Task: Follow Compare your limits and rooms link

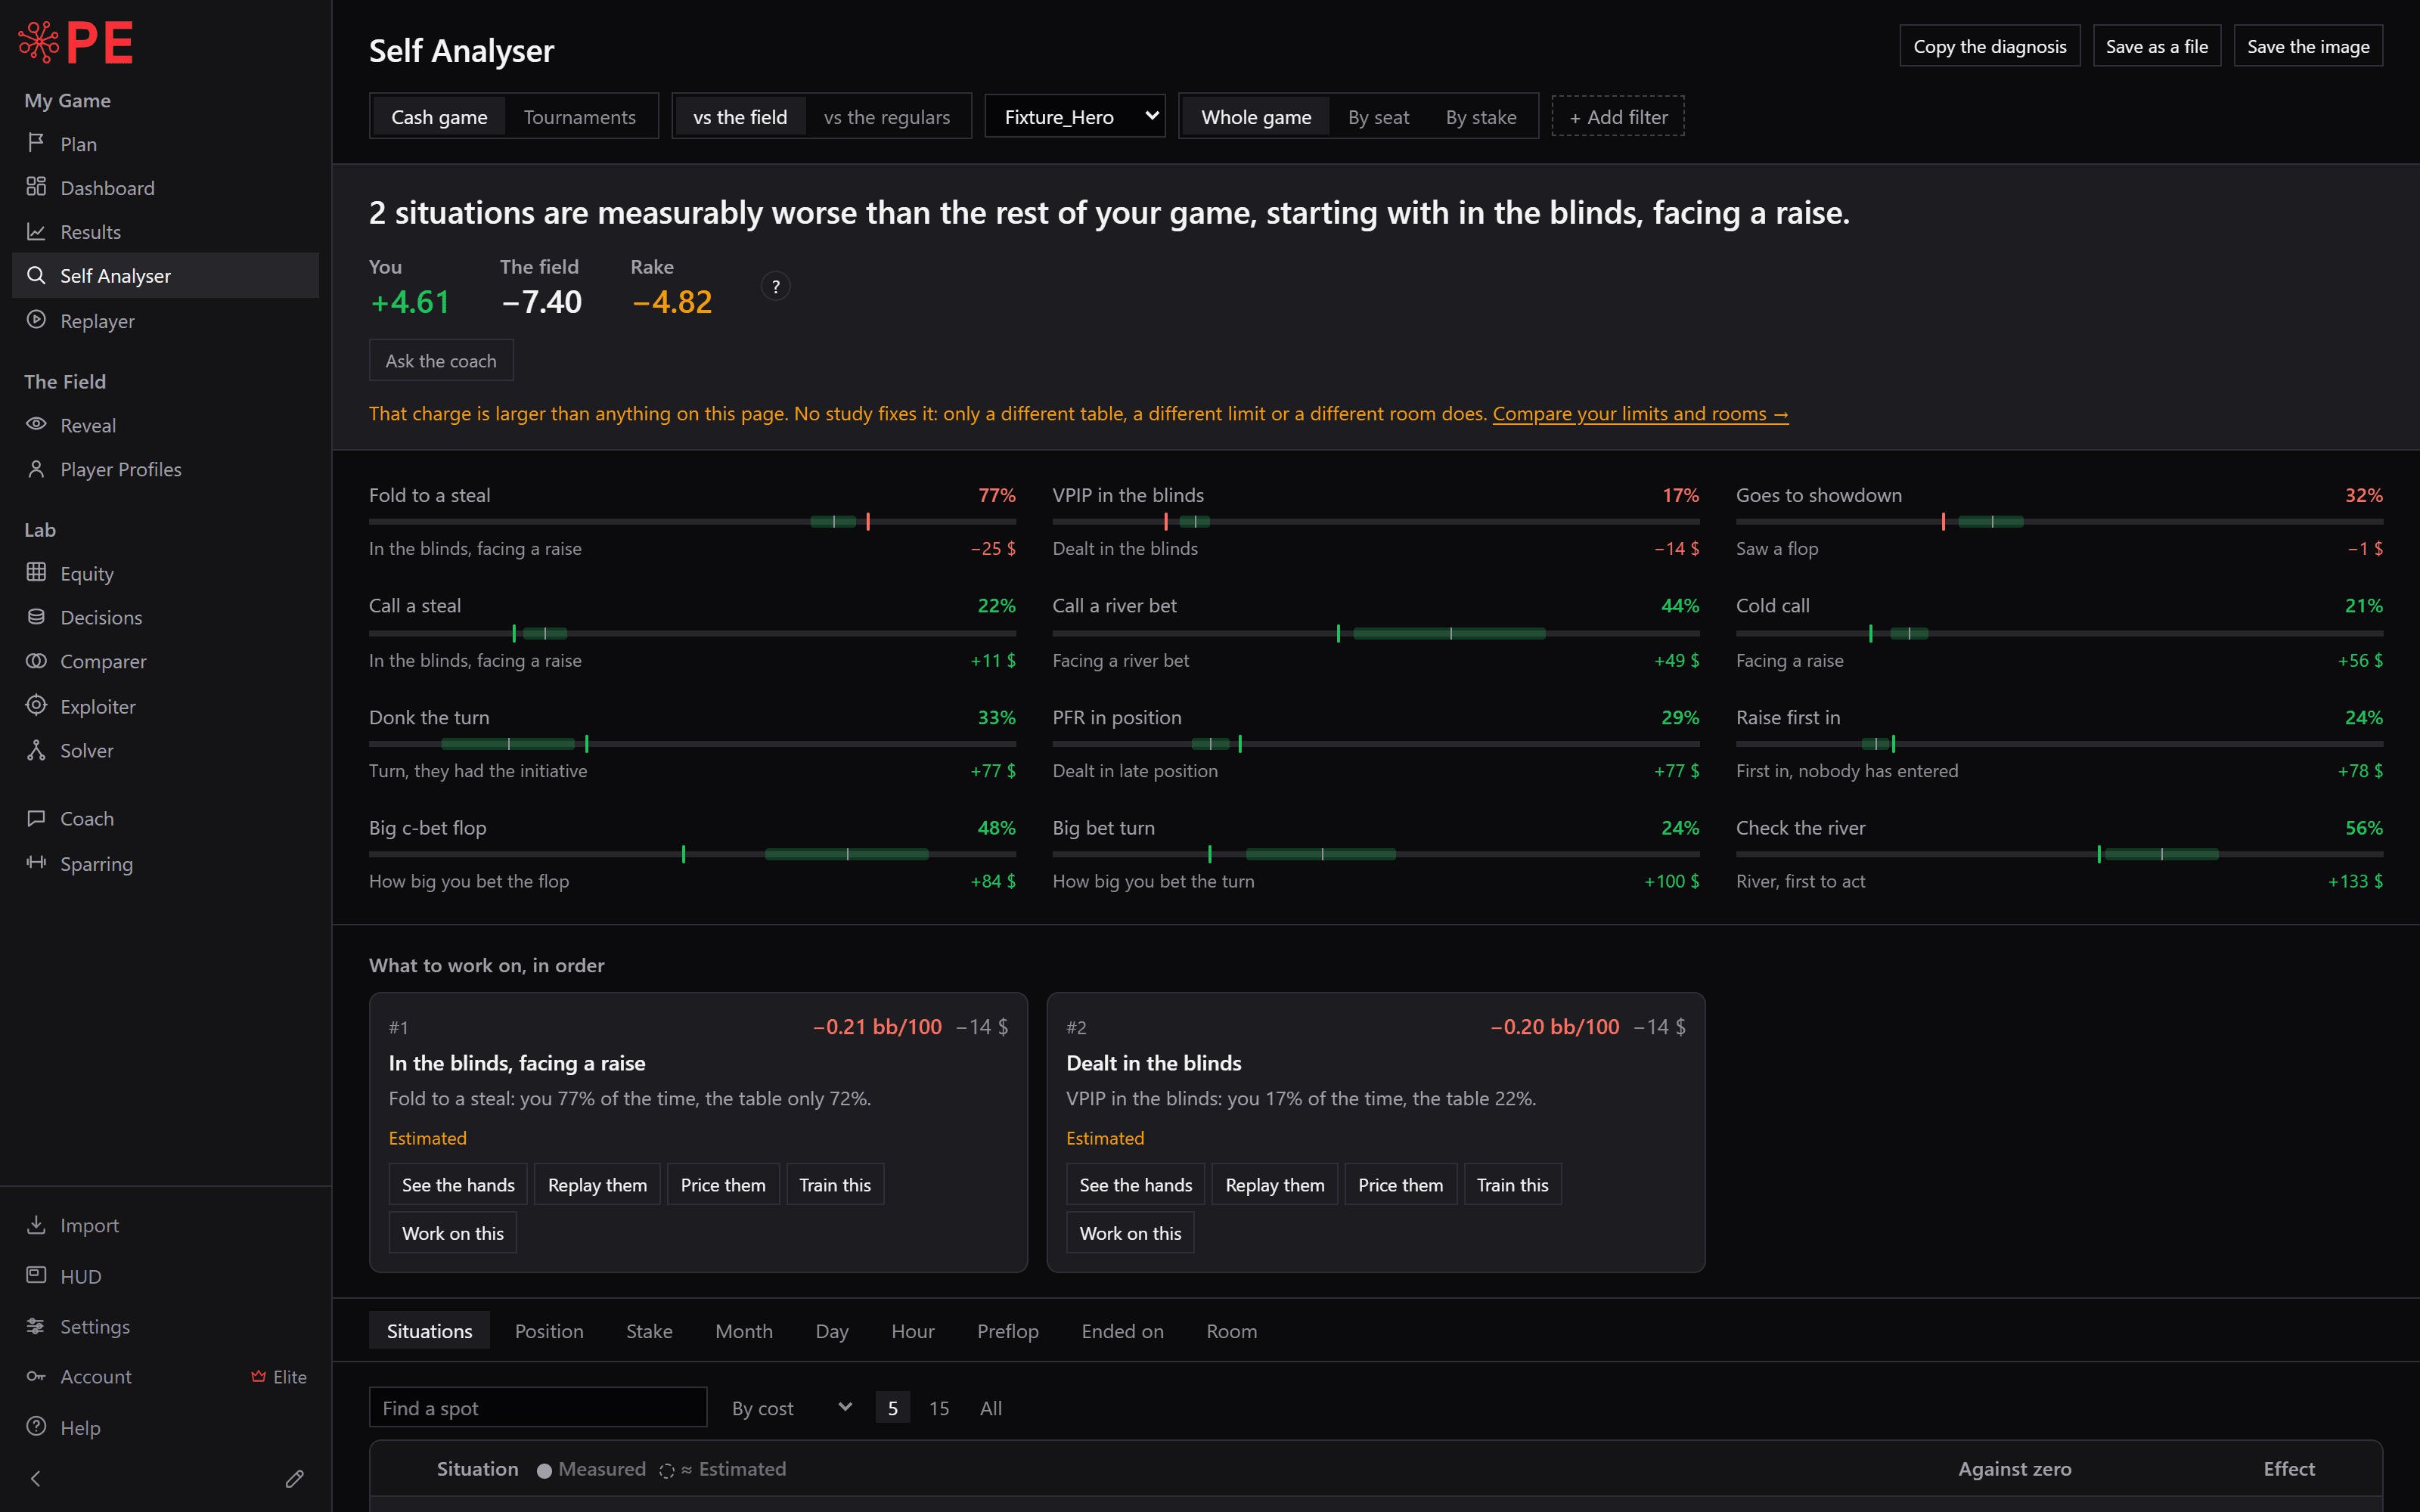Action: coord(1640,413)
